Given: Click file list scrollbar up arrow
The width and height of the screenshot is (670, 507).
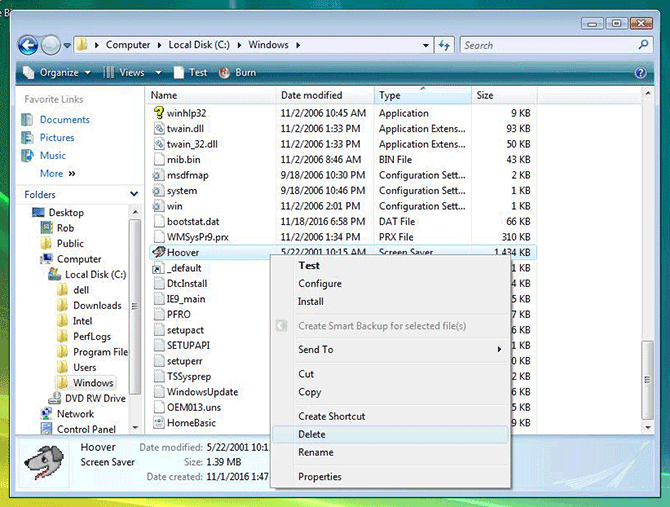Looking at the screenshot, I should point(648,93).
